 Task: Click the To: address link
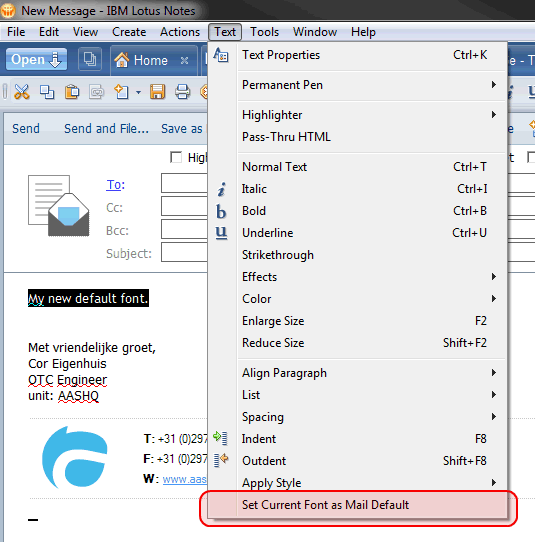coord(115,185)
